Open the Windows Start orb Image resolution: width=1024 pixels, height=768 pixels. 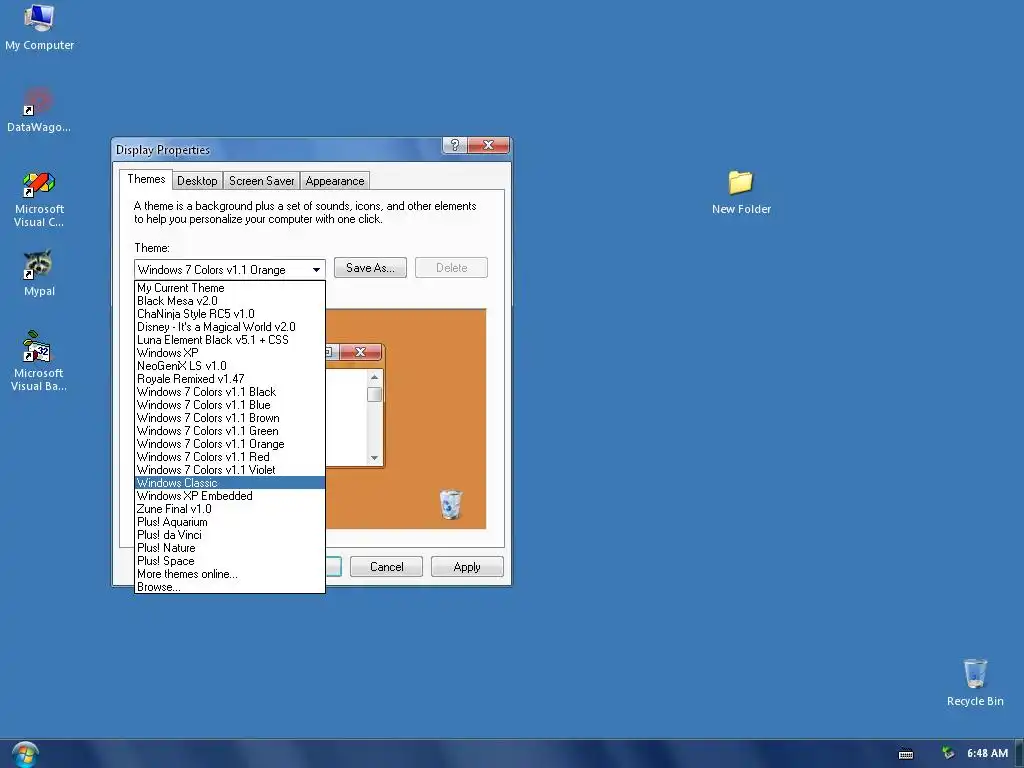click(25, 754)
